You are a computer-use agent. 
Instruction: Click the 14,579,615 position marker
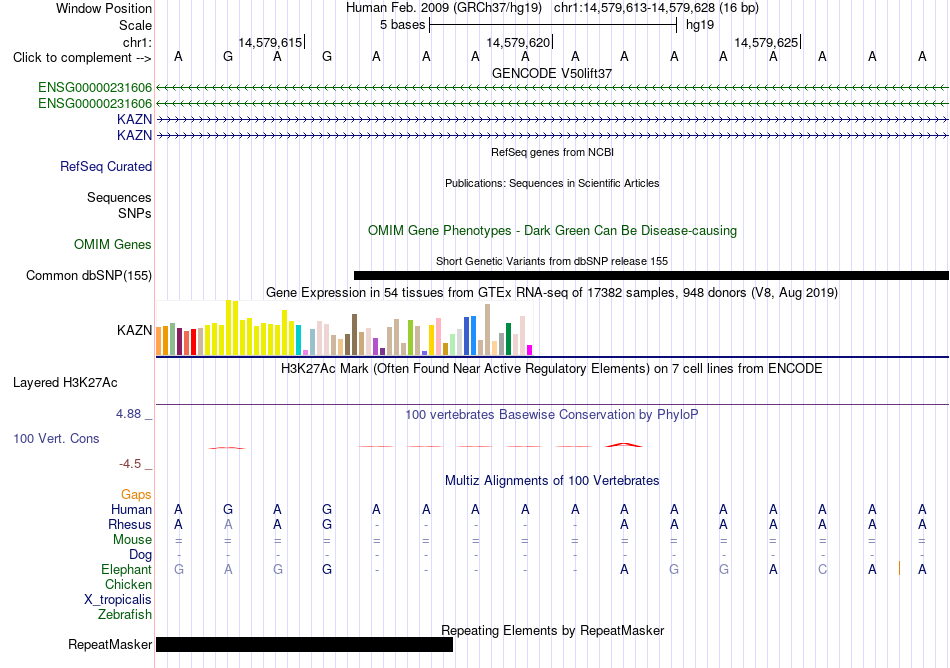(x=271, y=42)
